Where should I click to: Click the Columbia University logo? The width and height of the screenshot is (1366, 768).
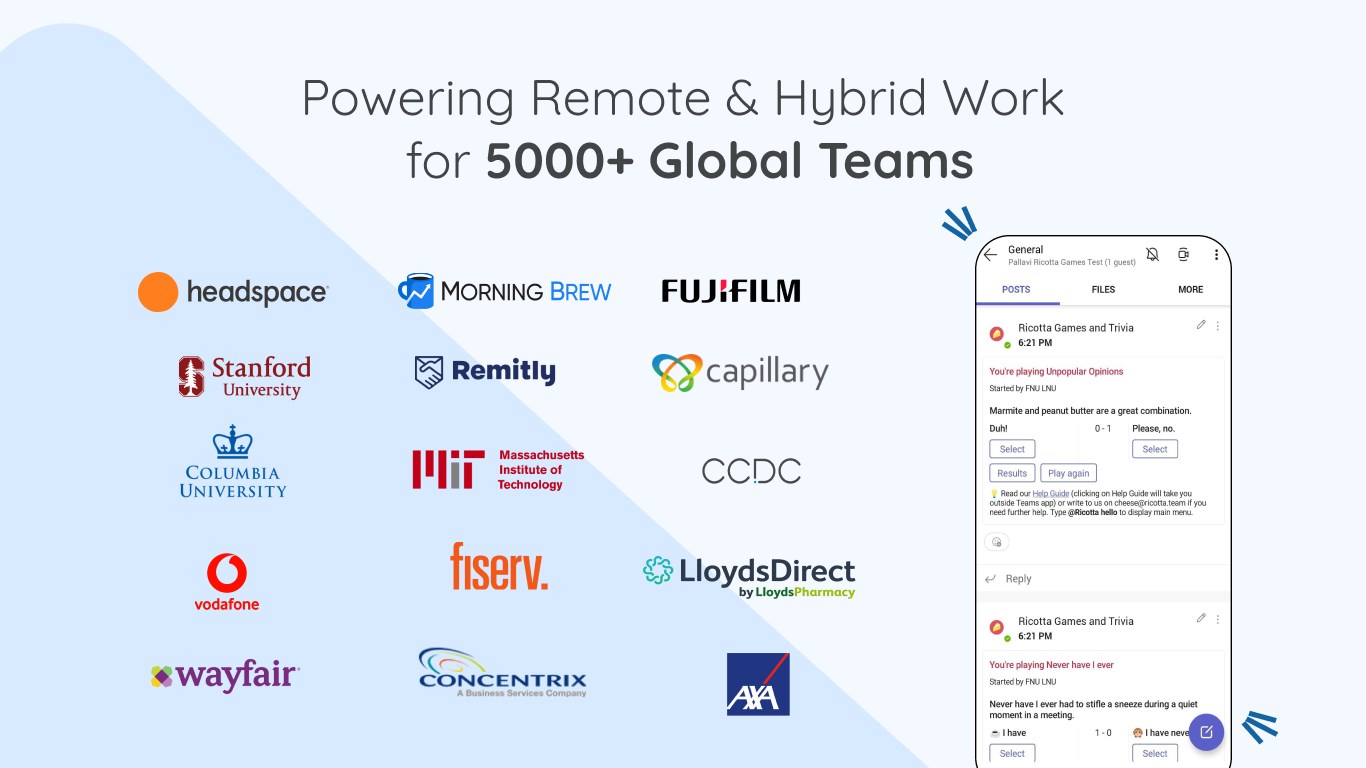[x=233, y=462]
